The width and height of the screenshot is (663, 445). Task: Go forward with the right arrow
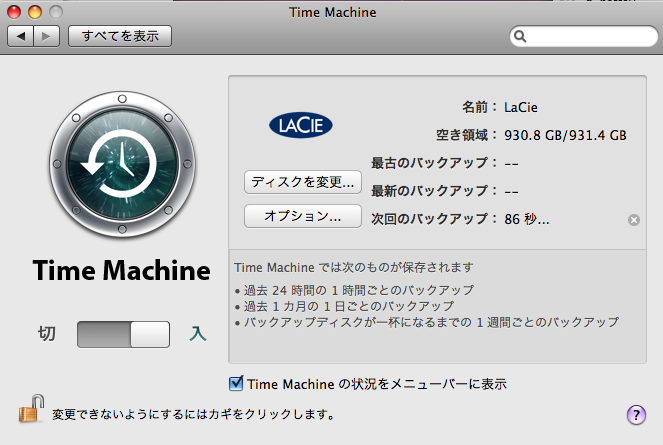pyautogui.click(x=47, y=36)
